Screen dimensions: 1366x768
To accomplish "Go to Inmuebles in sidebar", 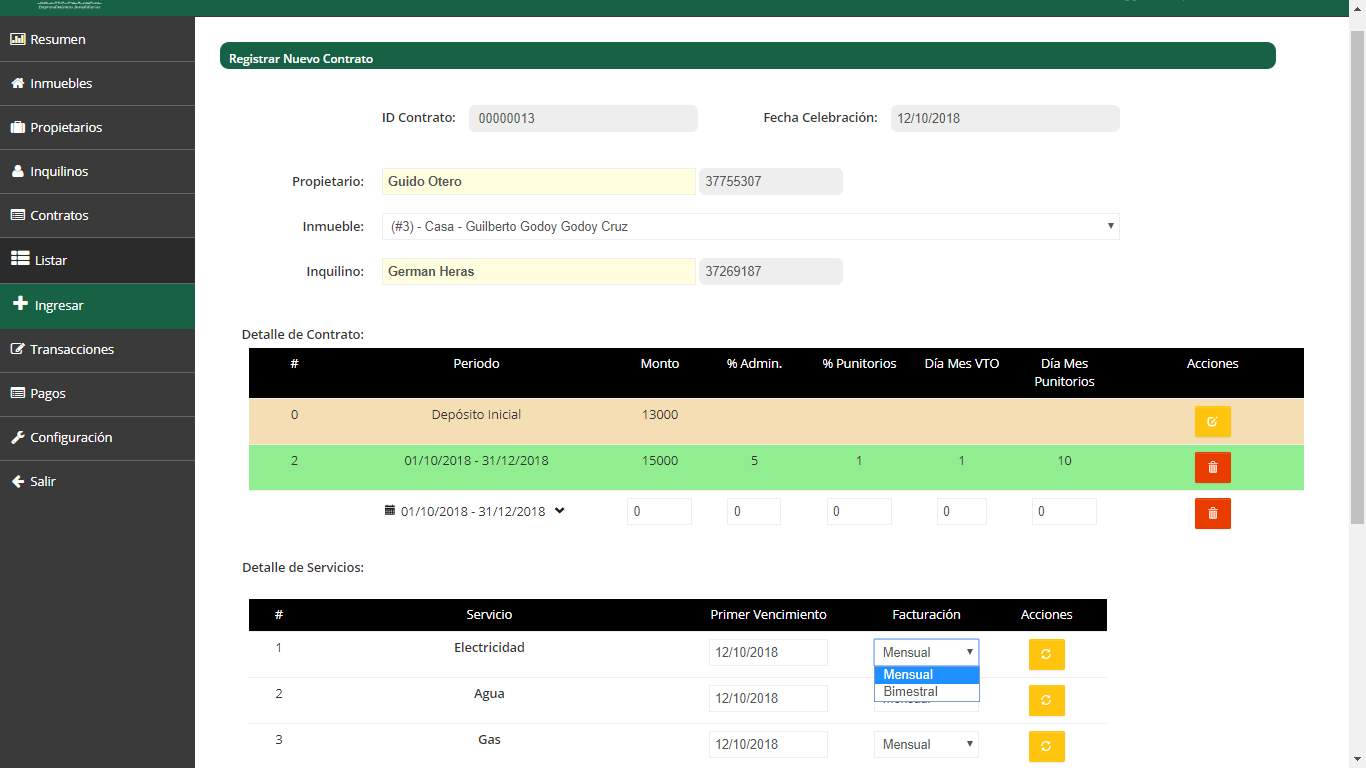I will pos(61,84).
